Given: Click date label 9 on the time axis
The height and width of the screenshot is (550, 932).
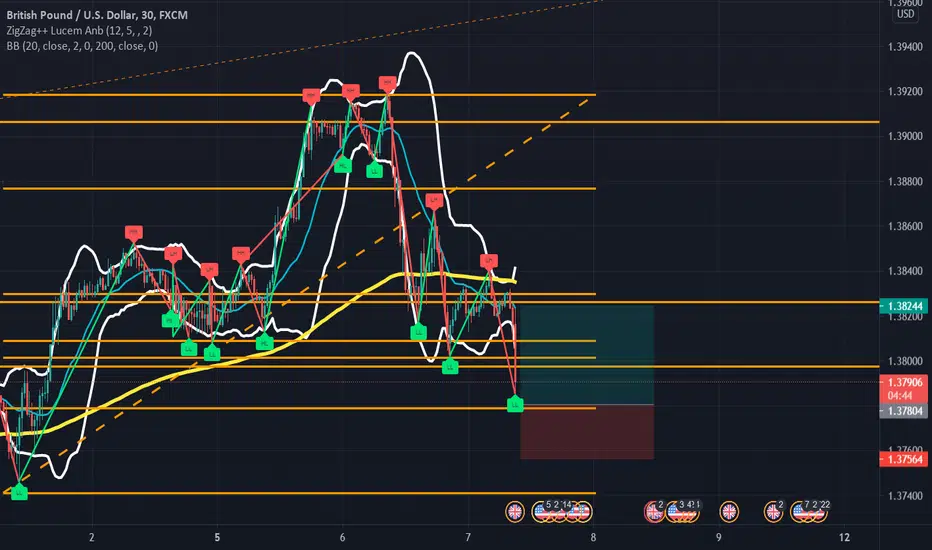Looking at the screenshot, I should coord(719,538).
